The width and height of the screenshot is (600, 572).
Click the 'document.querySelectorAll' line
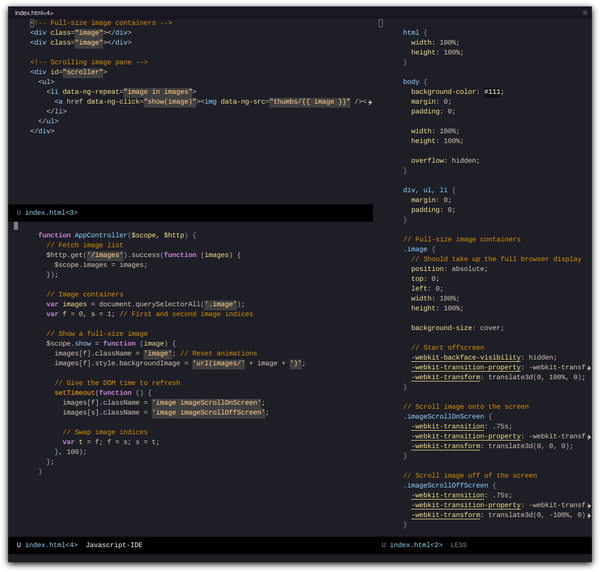tap(145, 304)
